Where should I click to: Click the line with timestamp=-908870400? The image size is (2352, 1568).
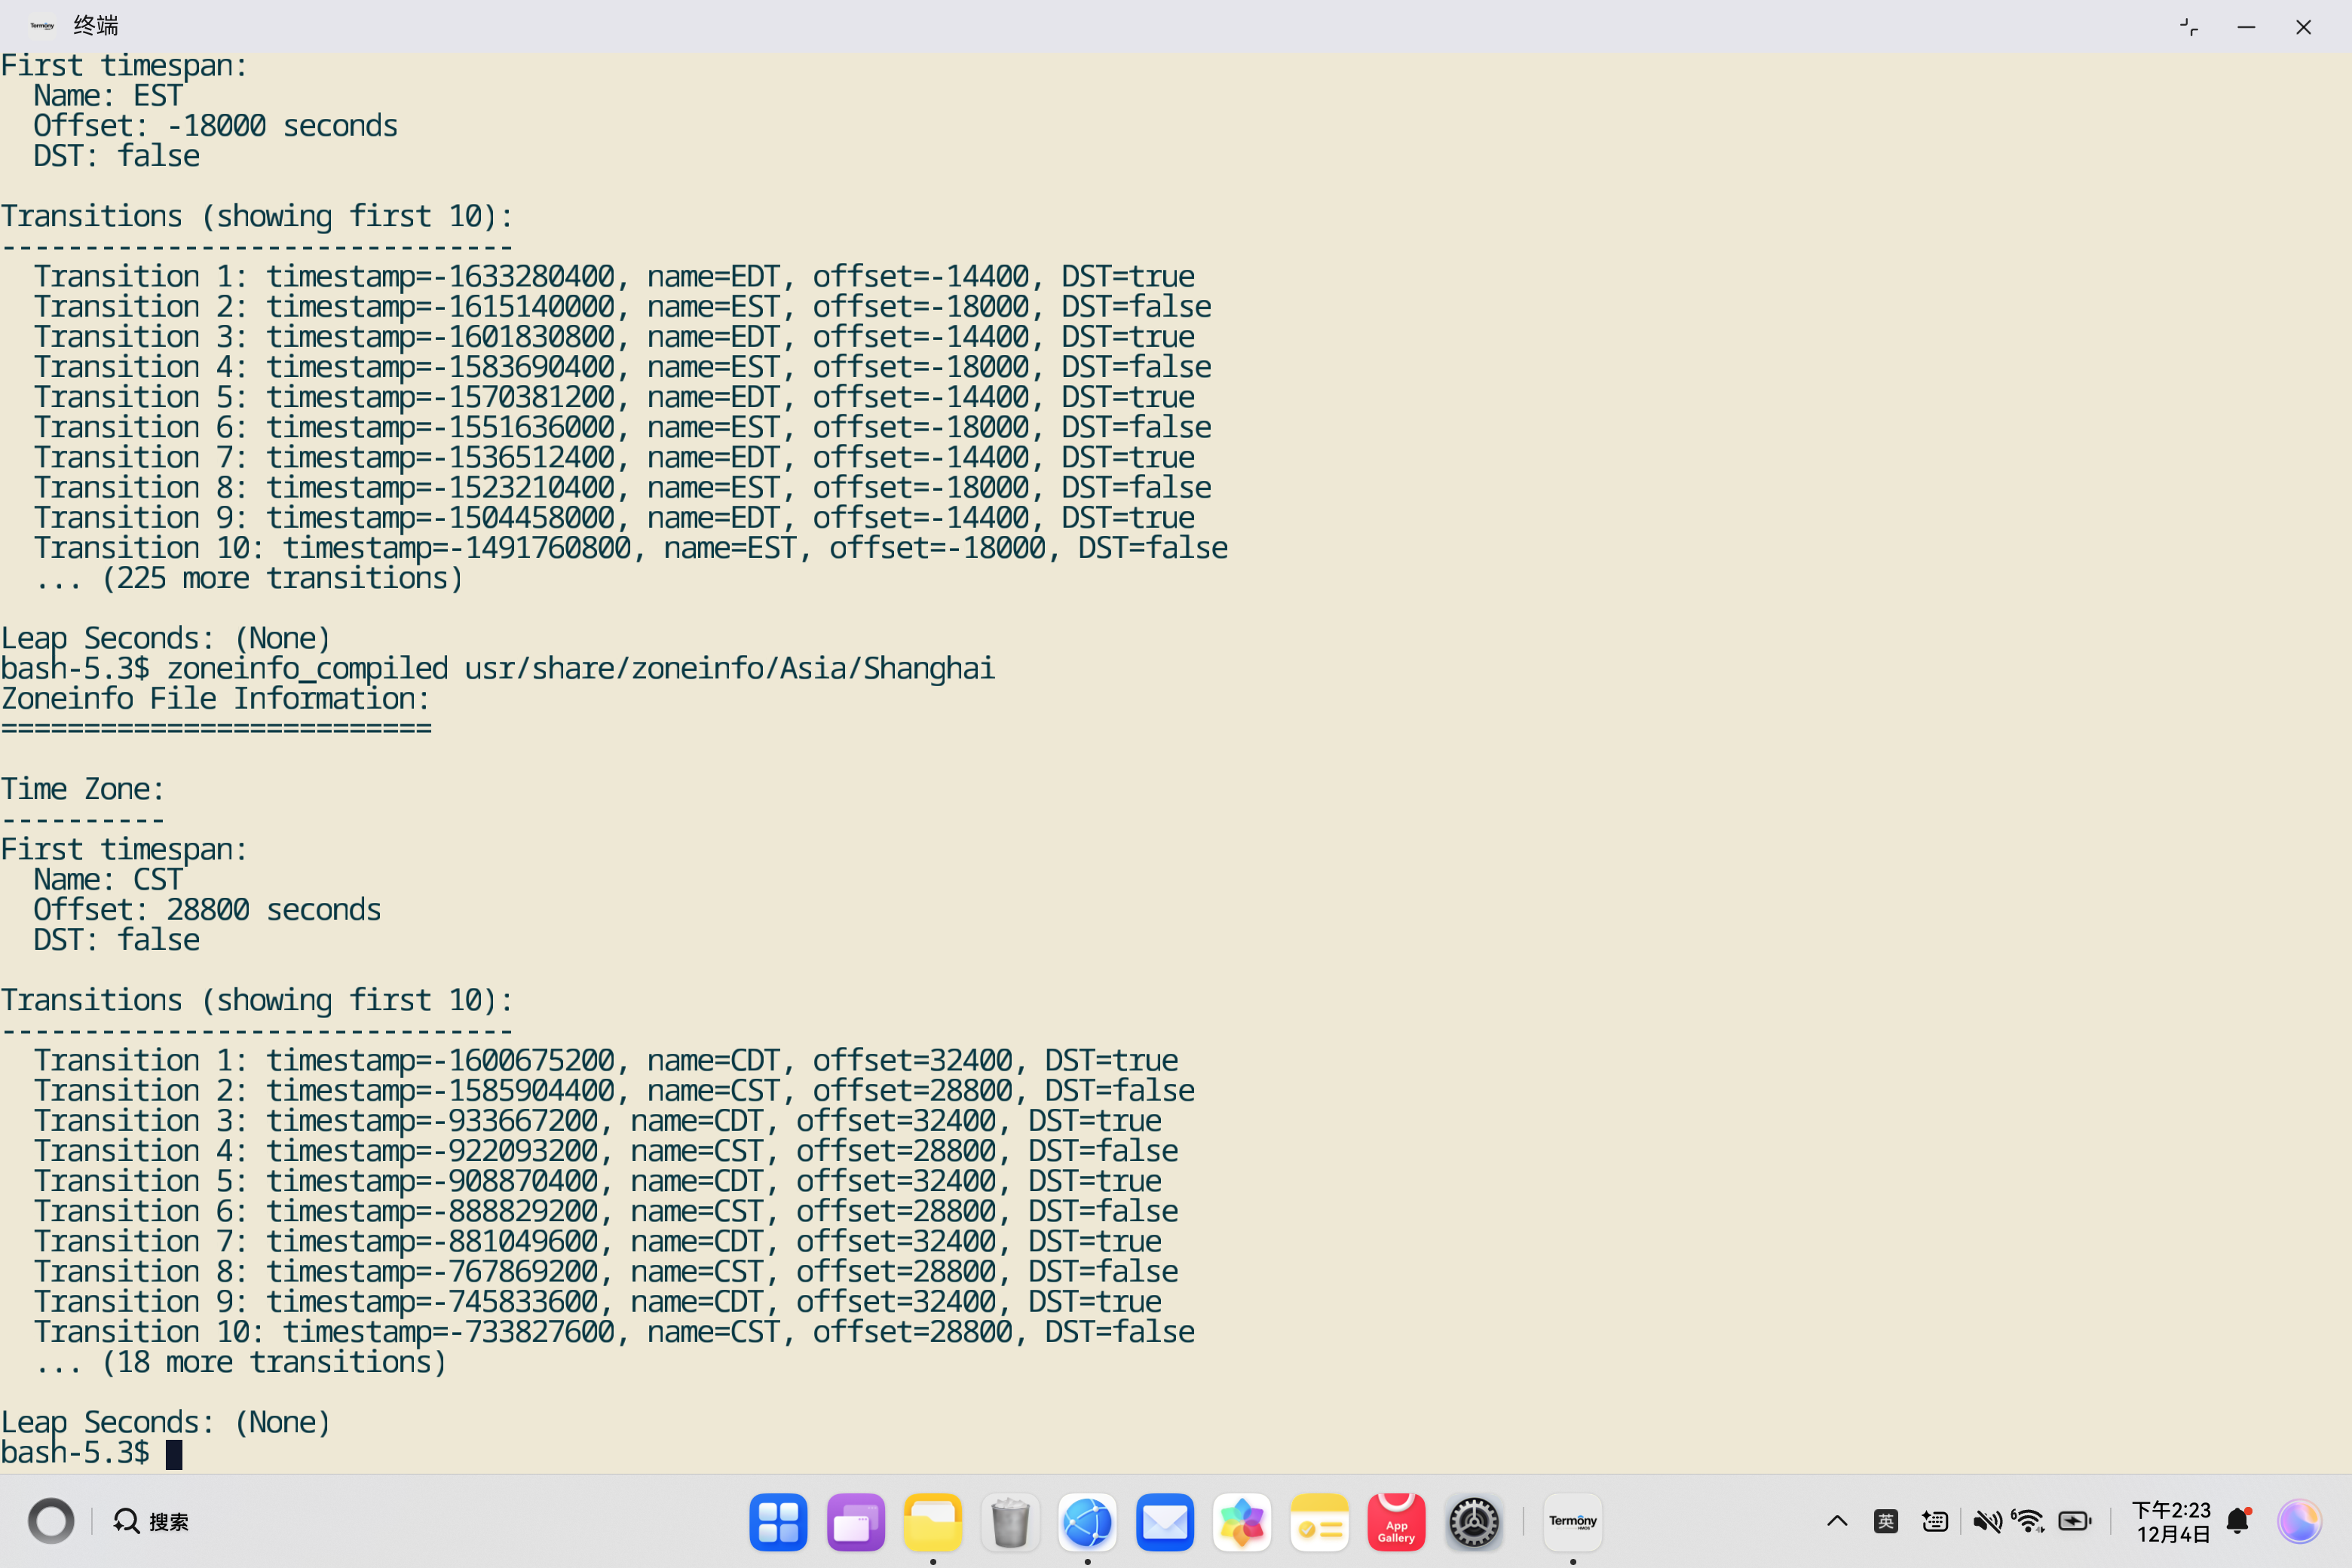(x=598, y=1181)
